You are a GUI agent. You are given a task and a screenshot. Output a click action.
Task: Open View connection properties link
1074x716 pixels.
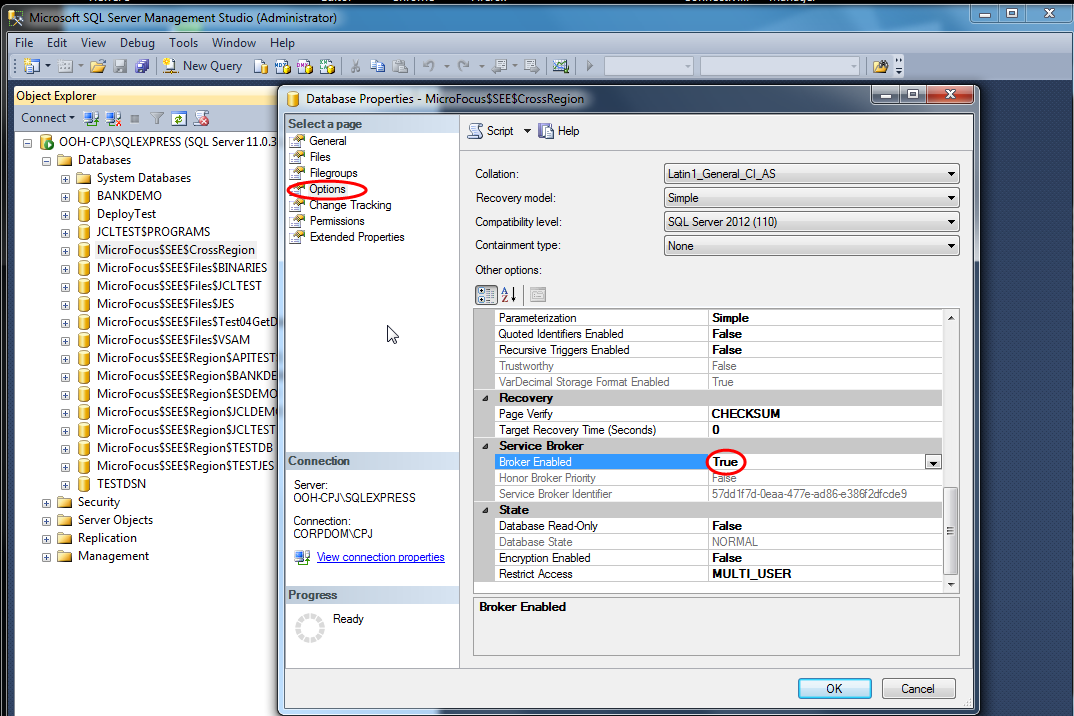[x=380, y=557]
